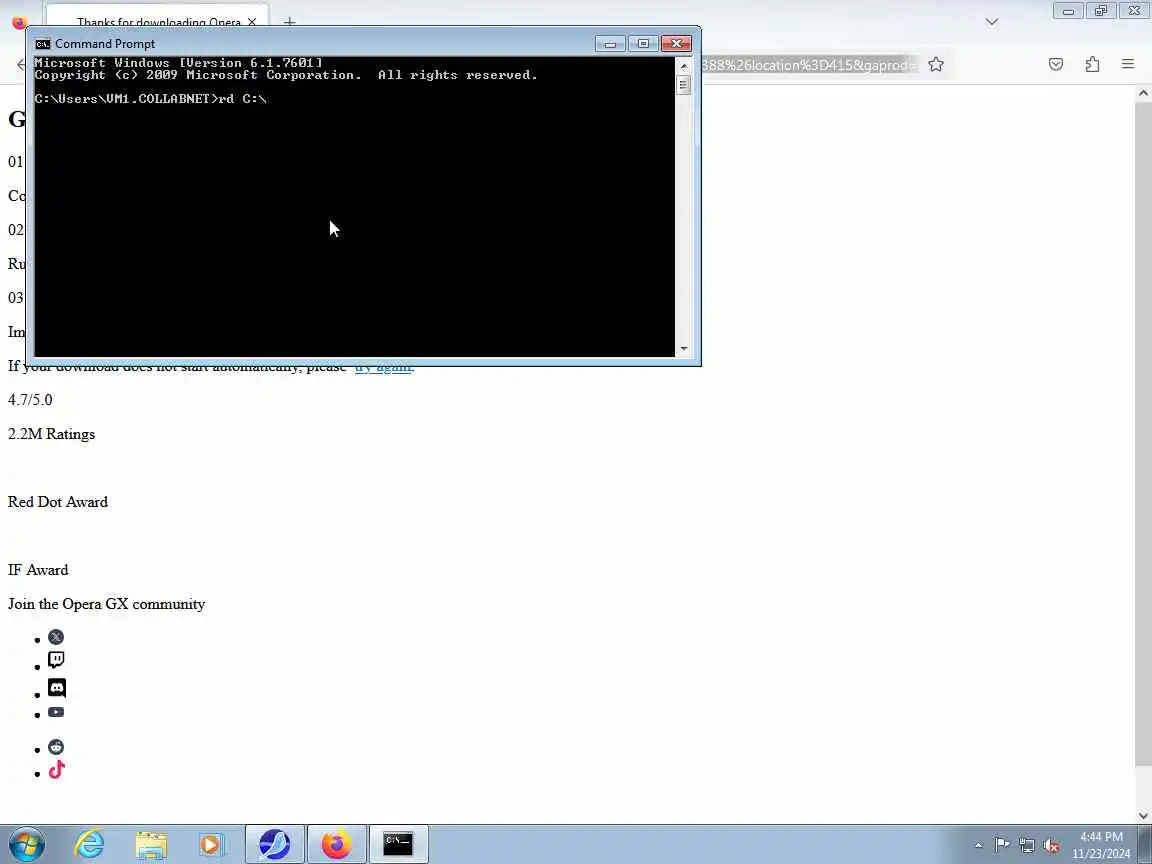1152x864 pixels.
Task: Open the Firefox hamburger application menu
Action: [1128, 65]
